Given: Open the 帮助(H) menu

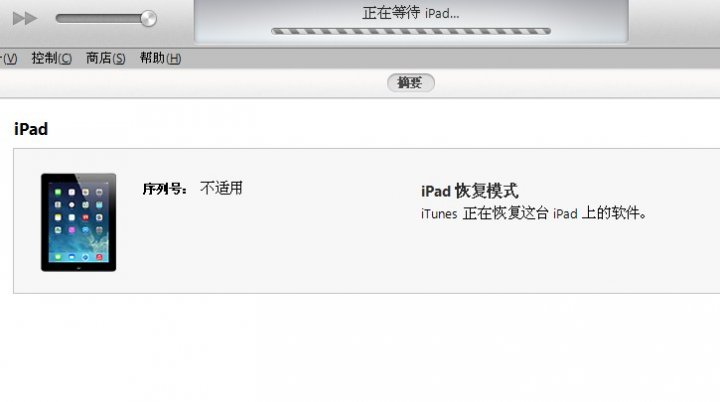Looking at the screenshot, I should point(160,58).
